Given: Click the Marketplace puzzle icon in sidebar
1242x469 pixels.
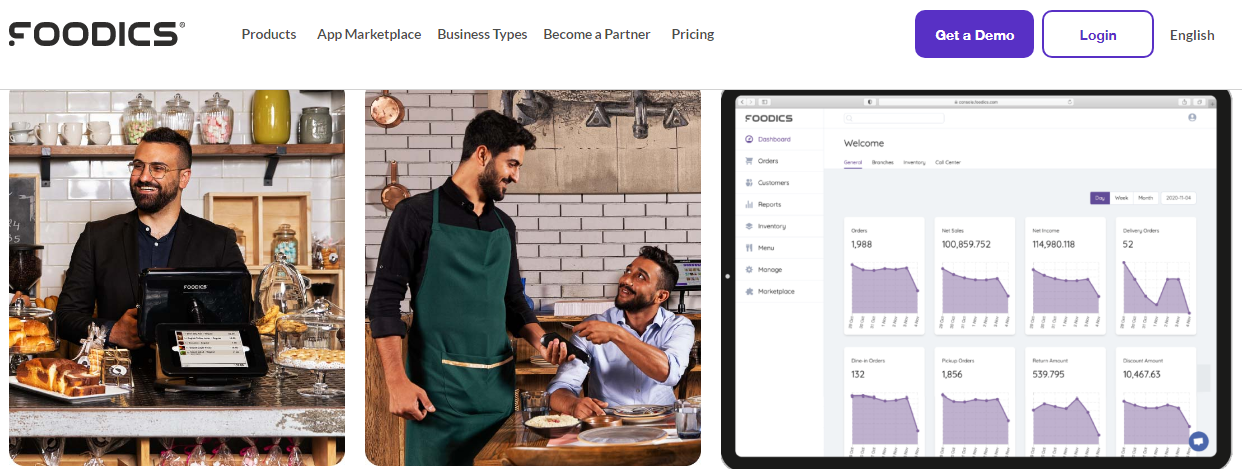Looking at the screenshot, I should 749,291.
